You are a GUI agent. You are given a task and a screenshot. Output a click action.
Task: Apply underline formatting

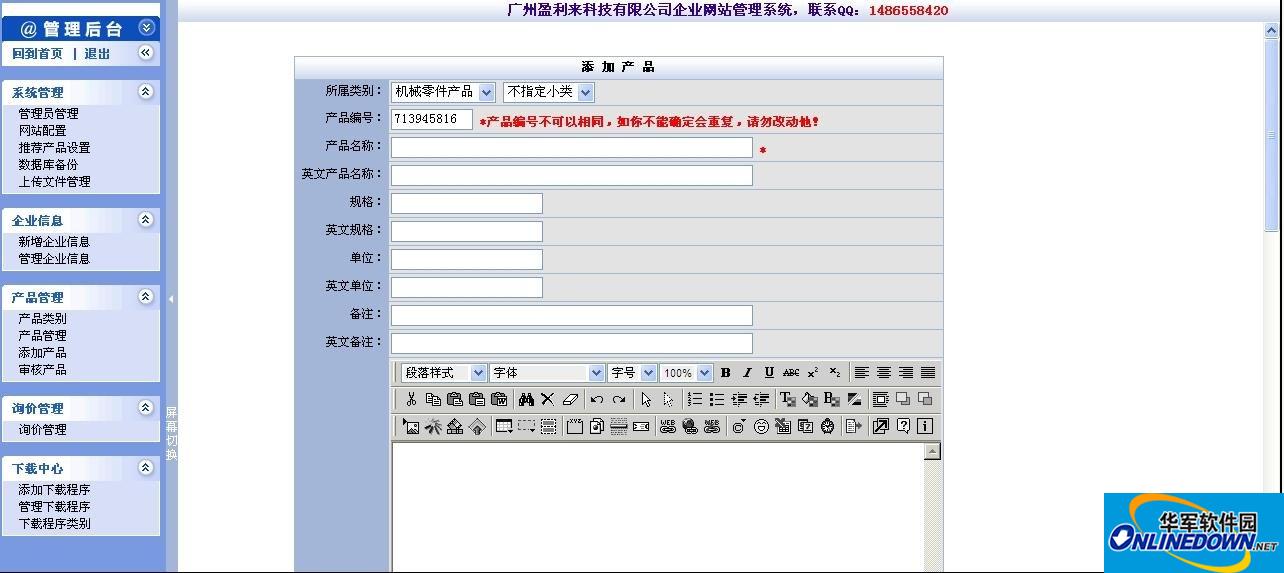point(769,373)
